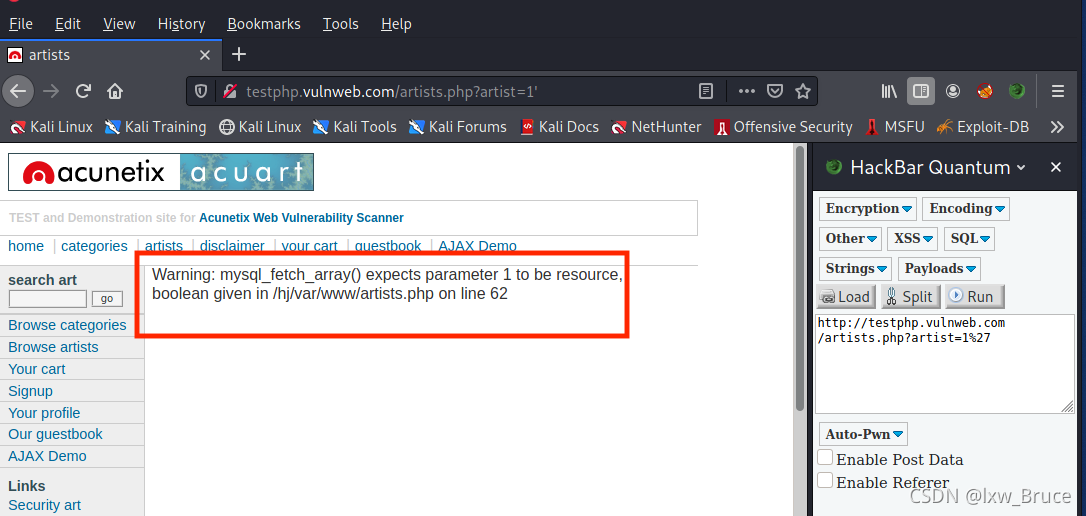Screen dimensions: 1086x516
Task: Click HackBar Split button
Action: [910, 296]
